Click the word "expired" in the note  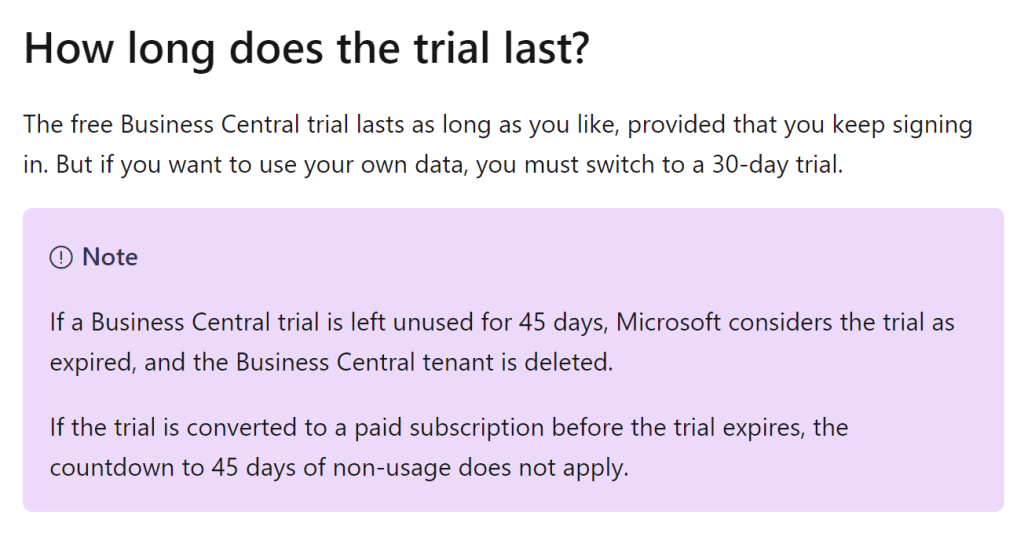pyautogui.click(x=91, y=362)
